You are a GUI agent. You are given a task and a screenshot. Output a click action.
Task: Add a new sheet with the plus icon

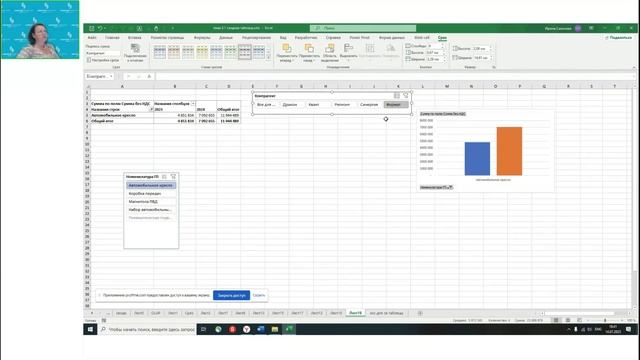click(x=420, y=313)
